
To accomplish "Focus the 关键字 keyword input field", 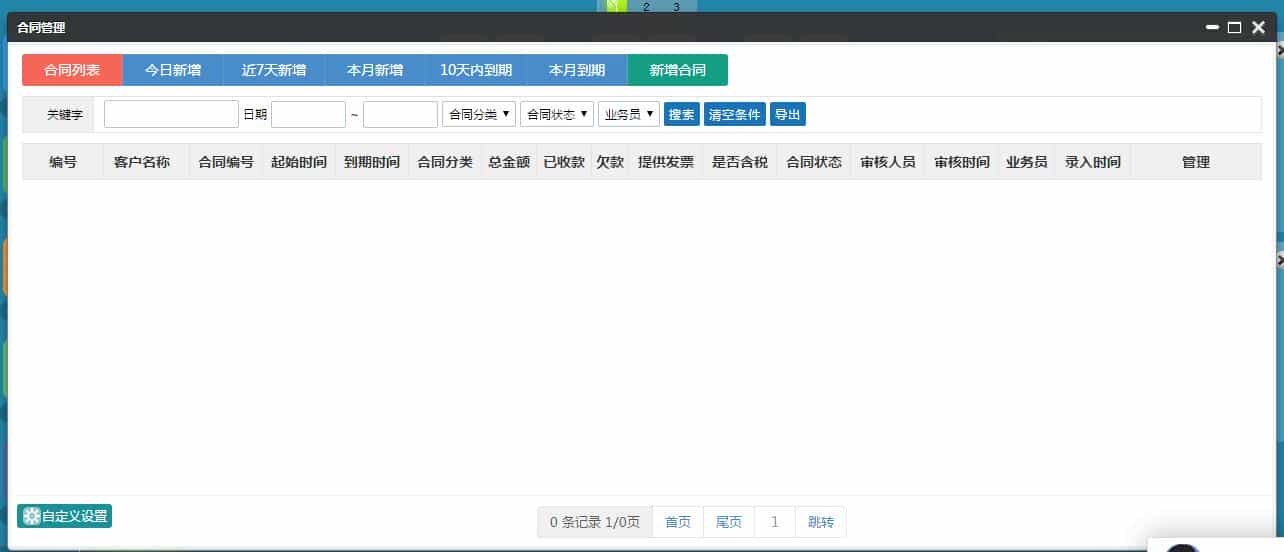I will tap(171, 114).
